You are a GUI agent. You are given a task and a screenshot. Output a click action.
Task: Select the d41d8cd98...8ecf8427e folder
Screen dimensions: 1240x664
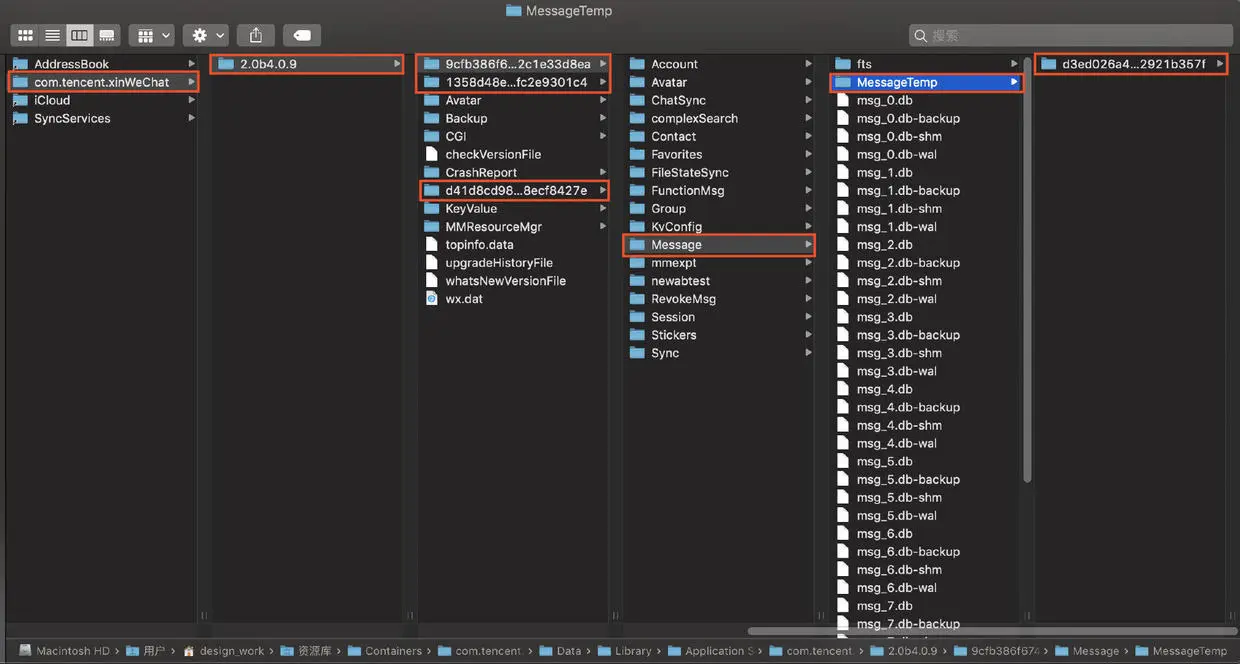coord(514,190)
